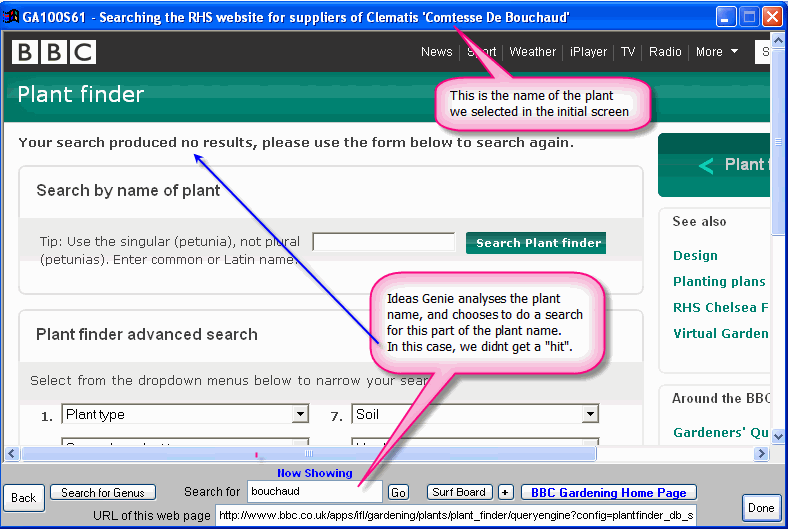The image size is (788, 529).
Task: Click the horizontal scrollbar left arrow
Action: (x=12, y=454)
